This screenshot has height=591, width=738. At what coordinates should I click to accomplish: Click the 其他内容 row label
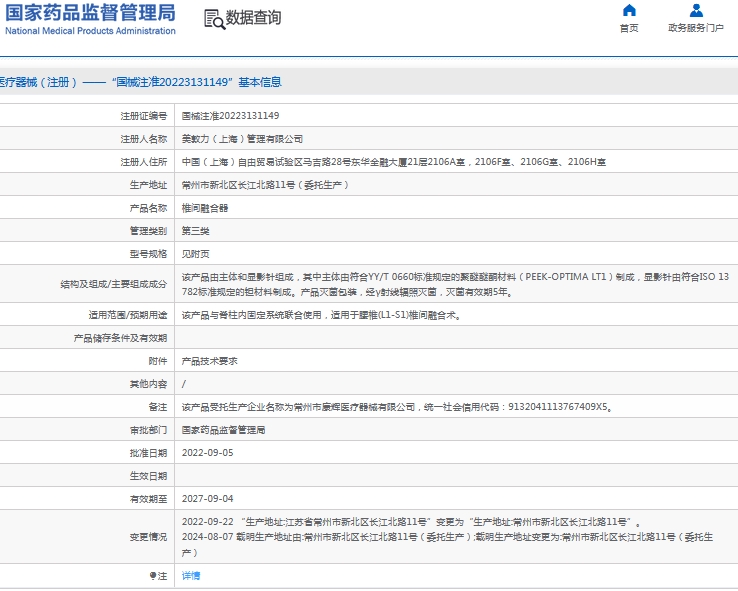pos(148,384)
